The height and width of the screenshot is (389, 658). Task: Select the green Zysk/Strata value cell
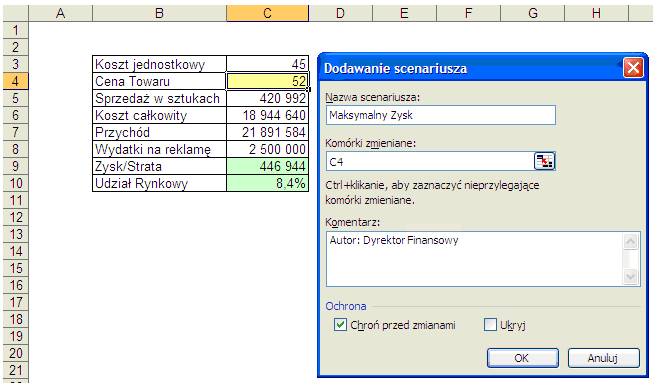coord(267,166)
